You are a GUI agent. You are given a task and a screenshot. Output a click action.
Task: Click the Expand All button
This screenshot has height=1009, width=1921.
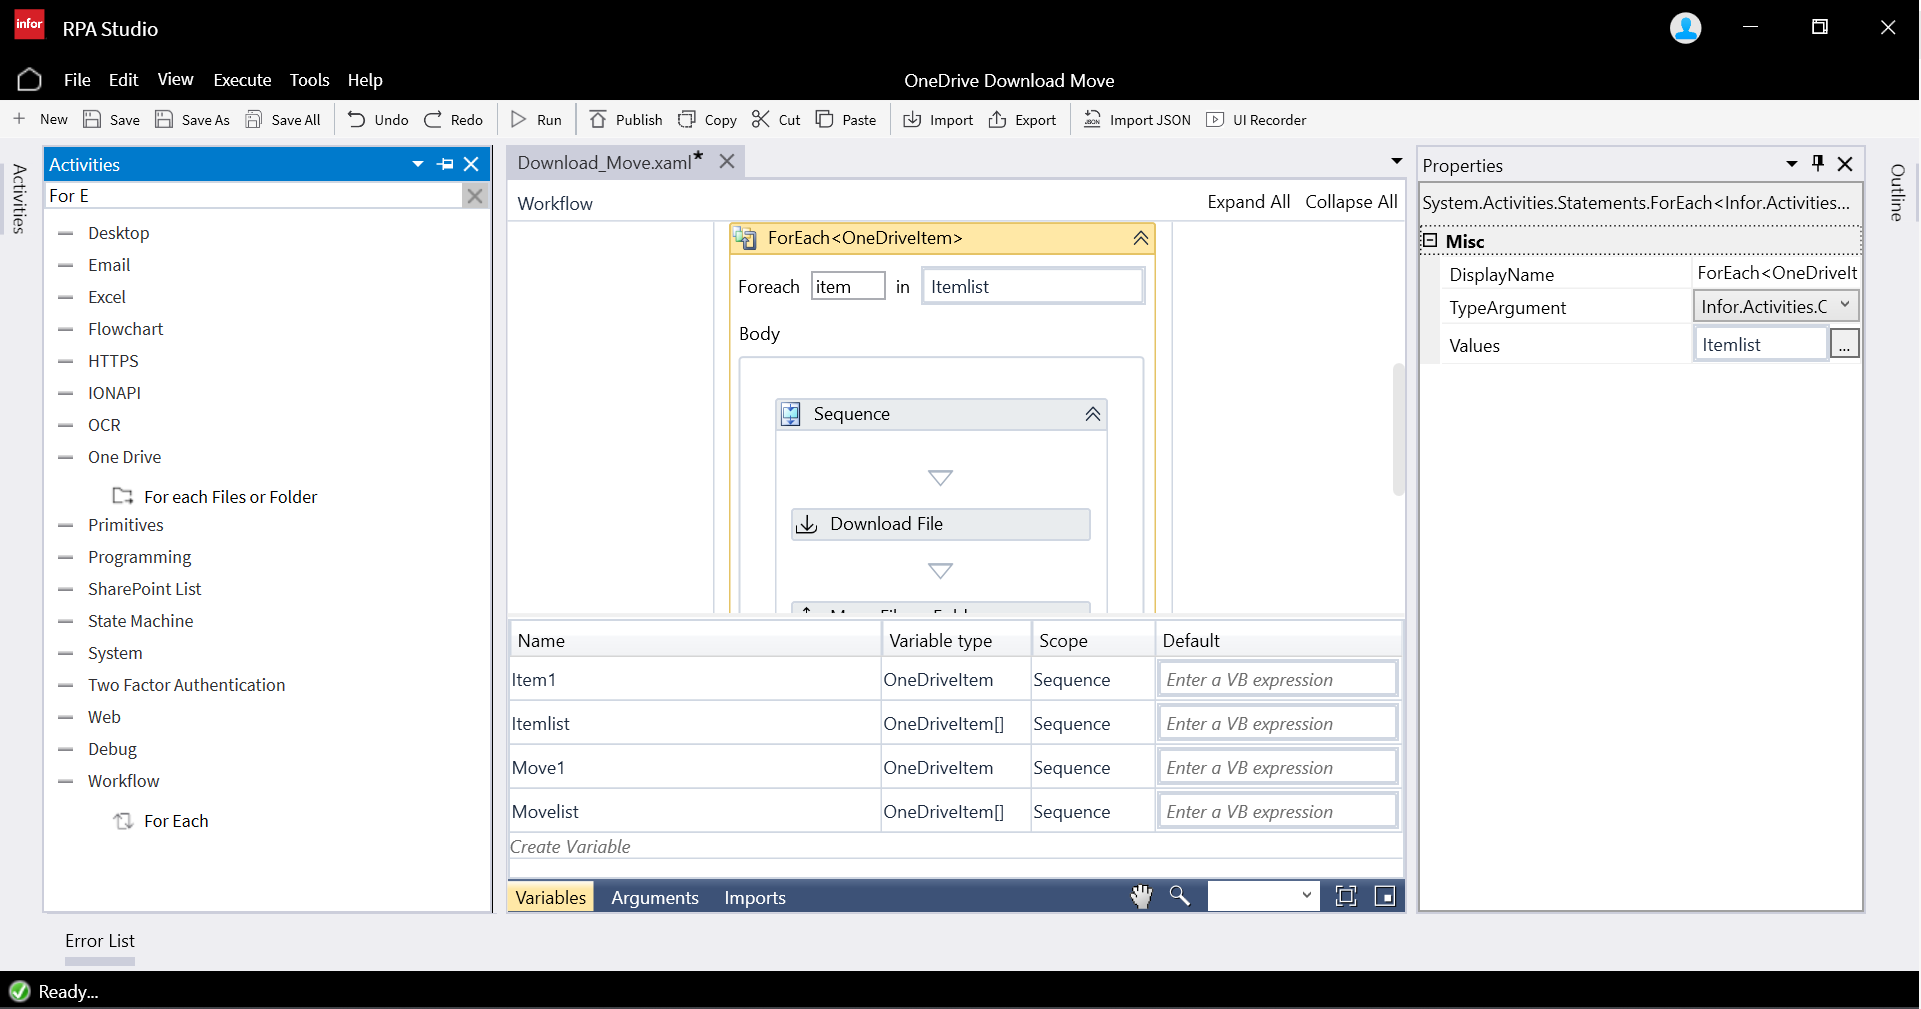tap(1248, 202)
